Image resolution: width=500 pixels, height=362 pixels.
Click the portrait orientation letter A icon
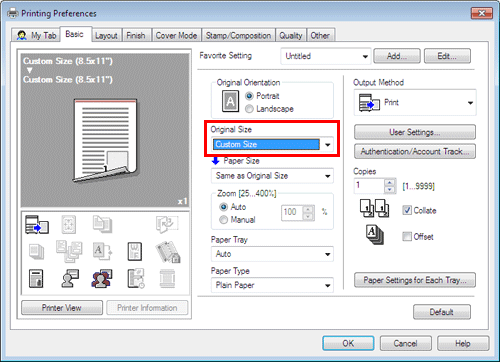pyautogui.click(x=230, y=101)
